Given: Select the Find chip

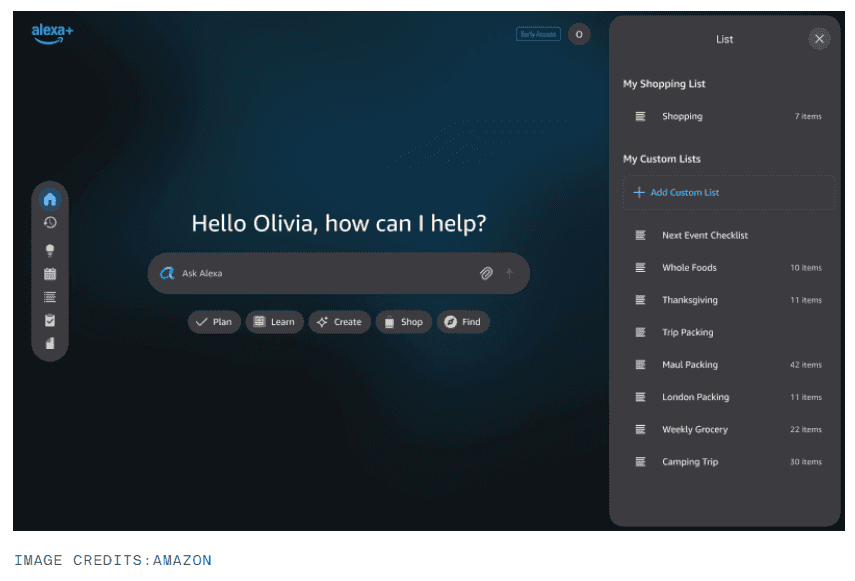Looking at the screenshot, I should pyautogui.click(x=463, y=322).
